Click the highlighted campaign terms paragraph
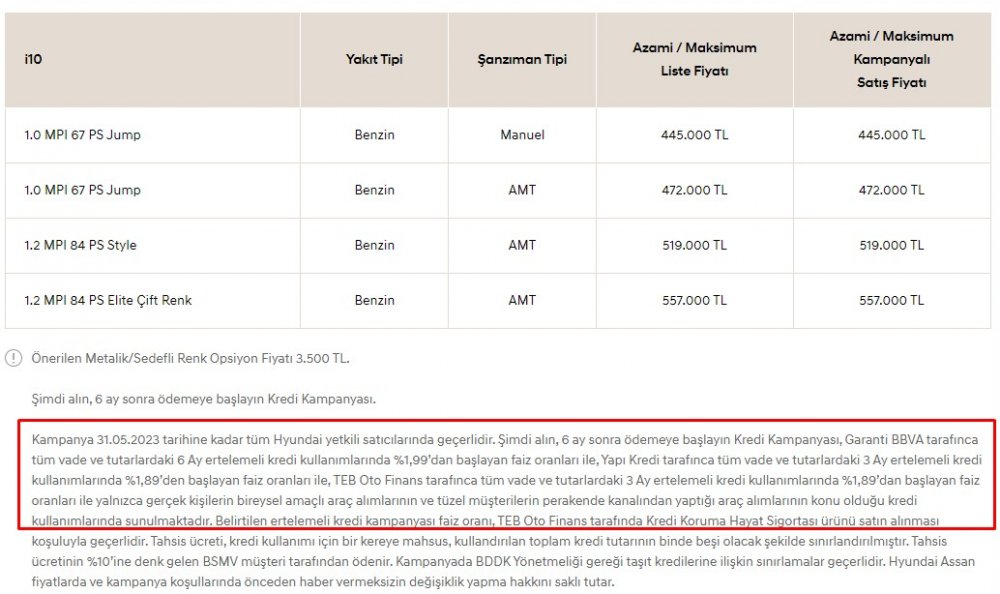Viewport: 1000px width, 594px height. pyautogui.click(x=507, y=474)
